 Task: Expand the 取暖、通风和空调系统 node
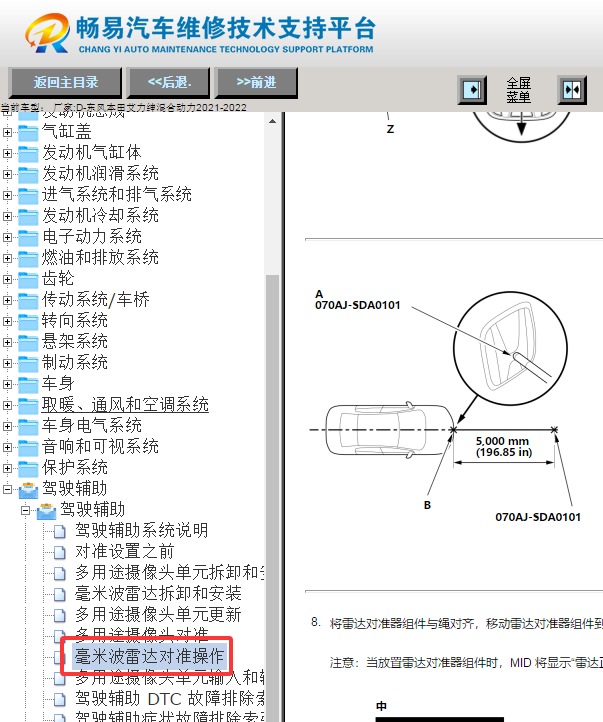pos(7,405)
